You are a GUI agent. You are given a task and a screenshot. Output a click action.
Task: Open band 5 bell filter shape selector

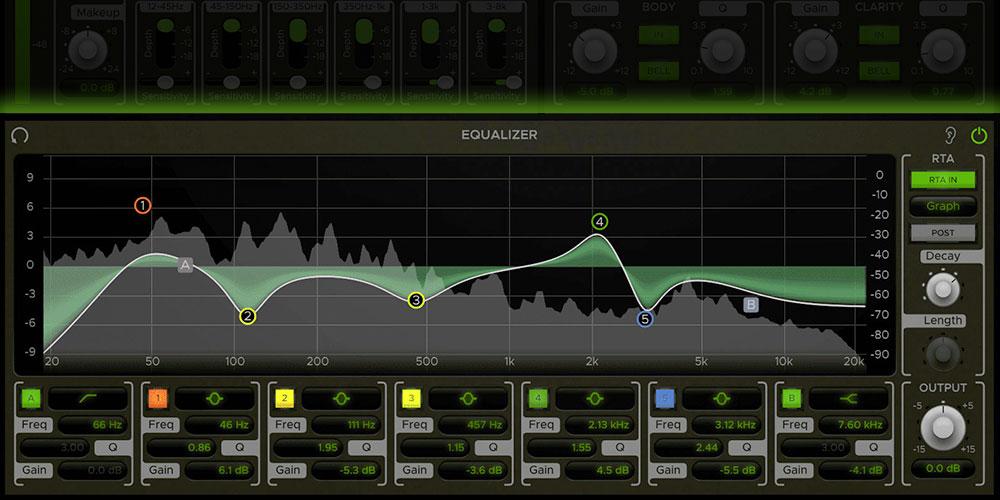point(722,399)
